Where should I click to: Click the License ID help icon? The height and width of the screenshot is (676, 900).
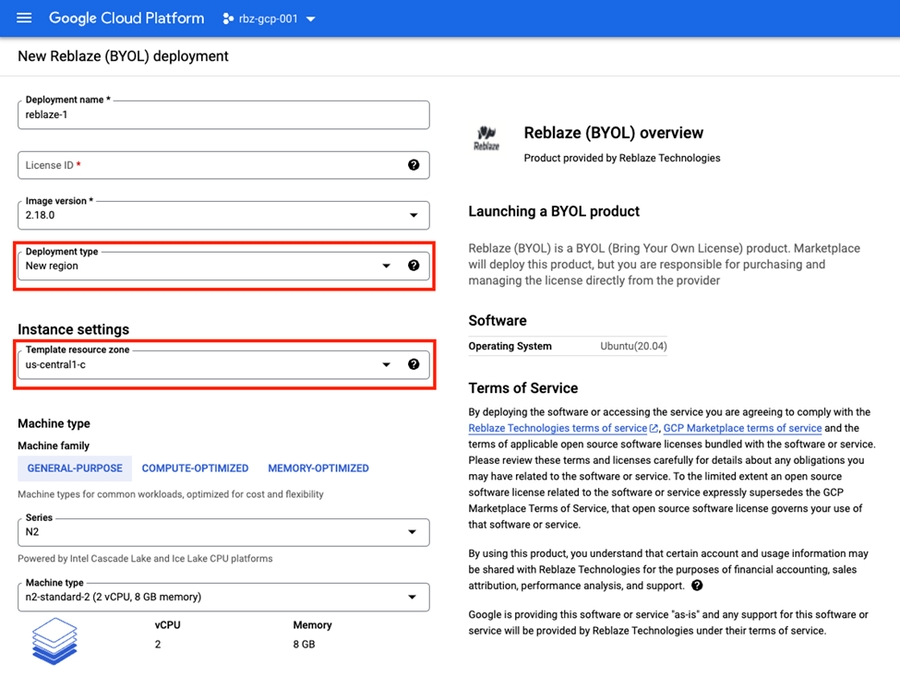(x=414, y=165)
